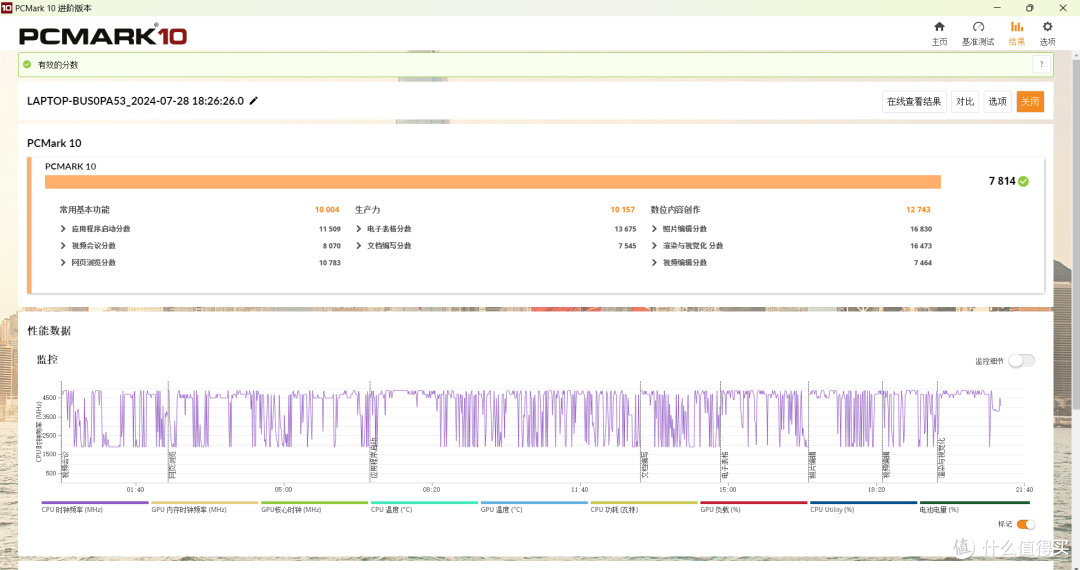Viewport: 1080px width, 570px height.
Task: Select the 结果 results chart icon
Action: coord(1017,27)
